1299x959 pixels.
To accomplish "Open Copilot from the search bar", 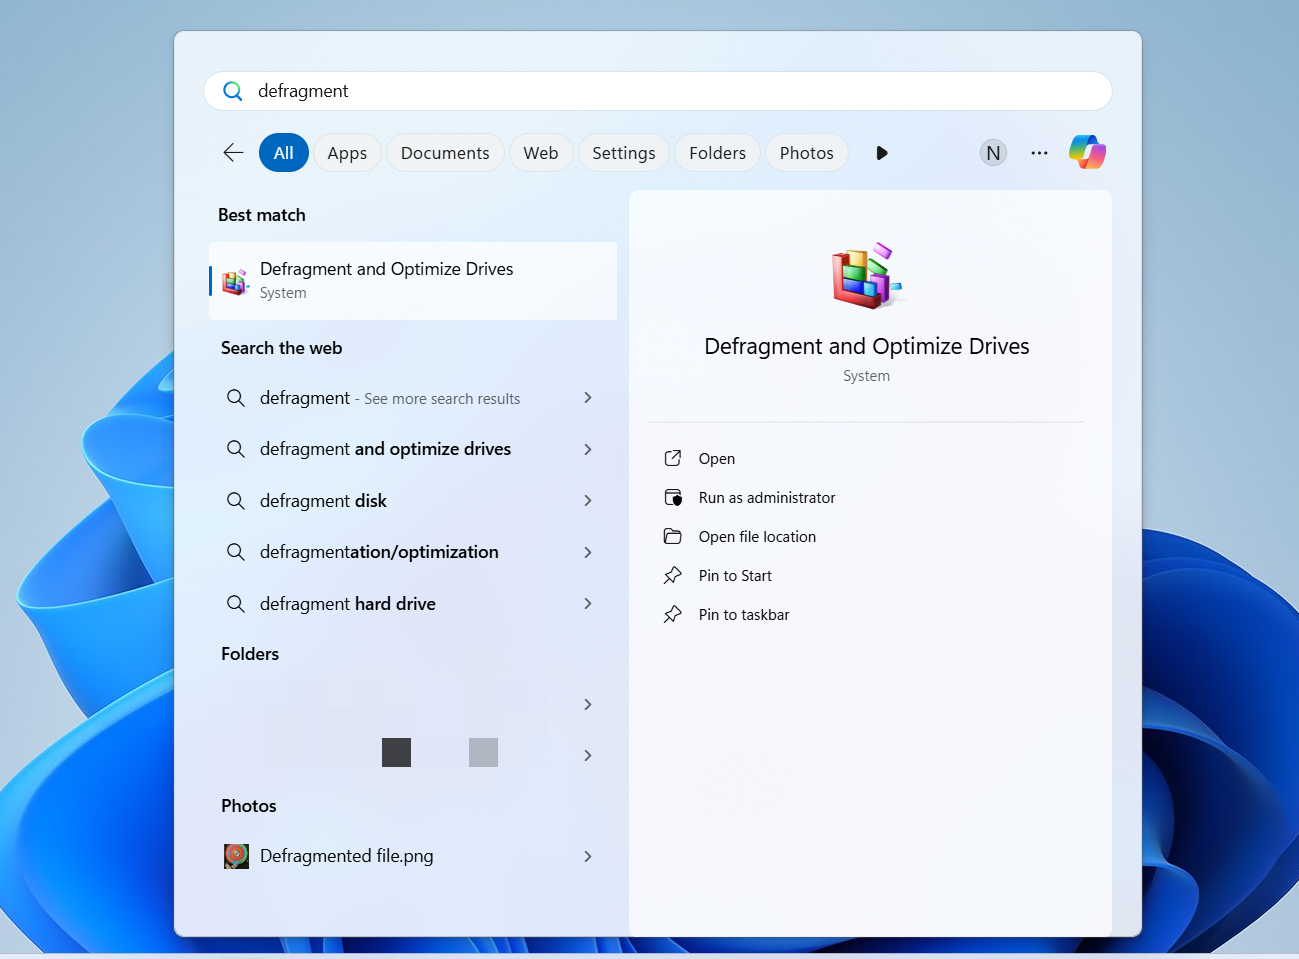I will [x=1087, y=152].
